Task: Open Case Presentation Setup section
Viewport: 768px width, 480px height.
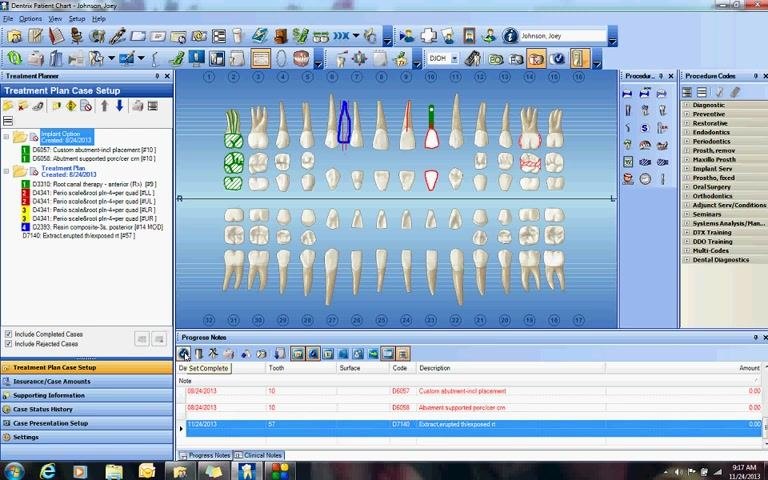Action: [x=87, y=423]
